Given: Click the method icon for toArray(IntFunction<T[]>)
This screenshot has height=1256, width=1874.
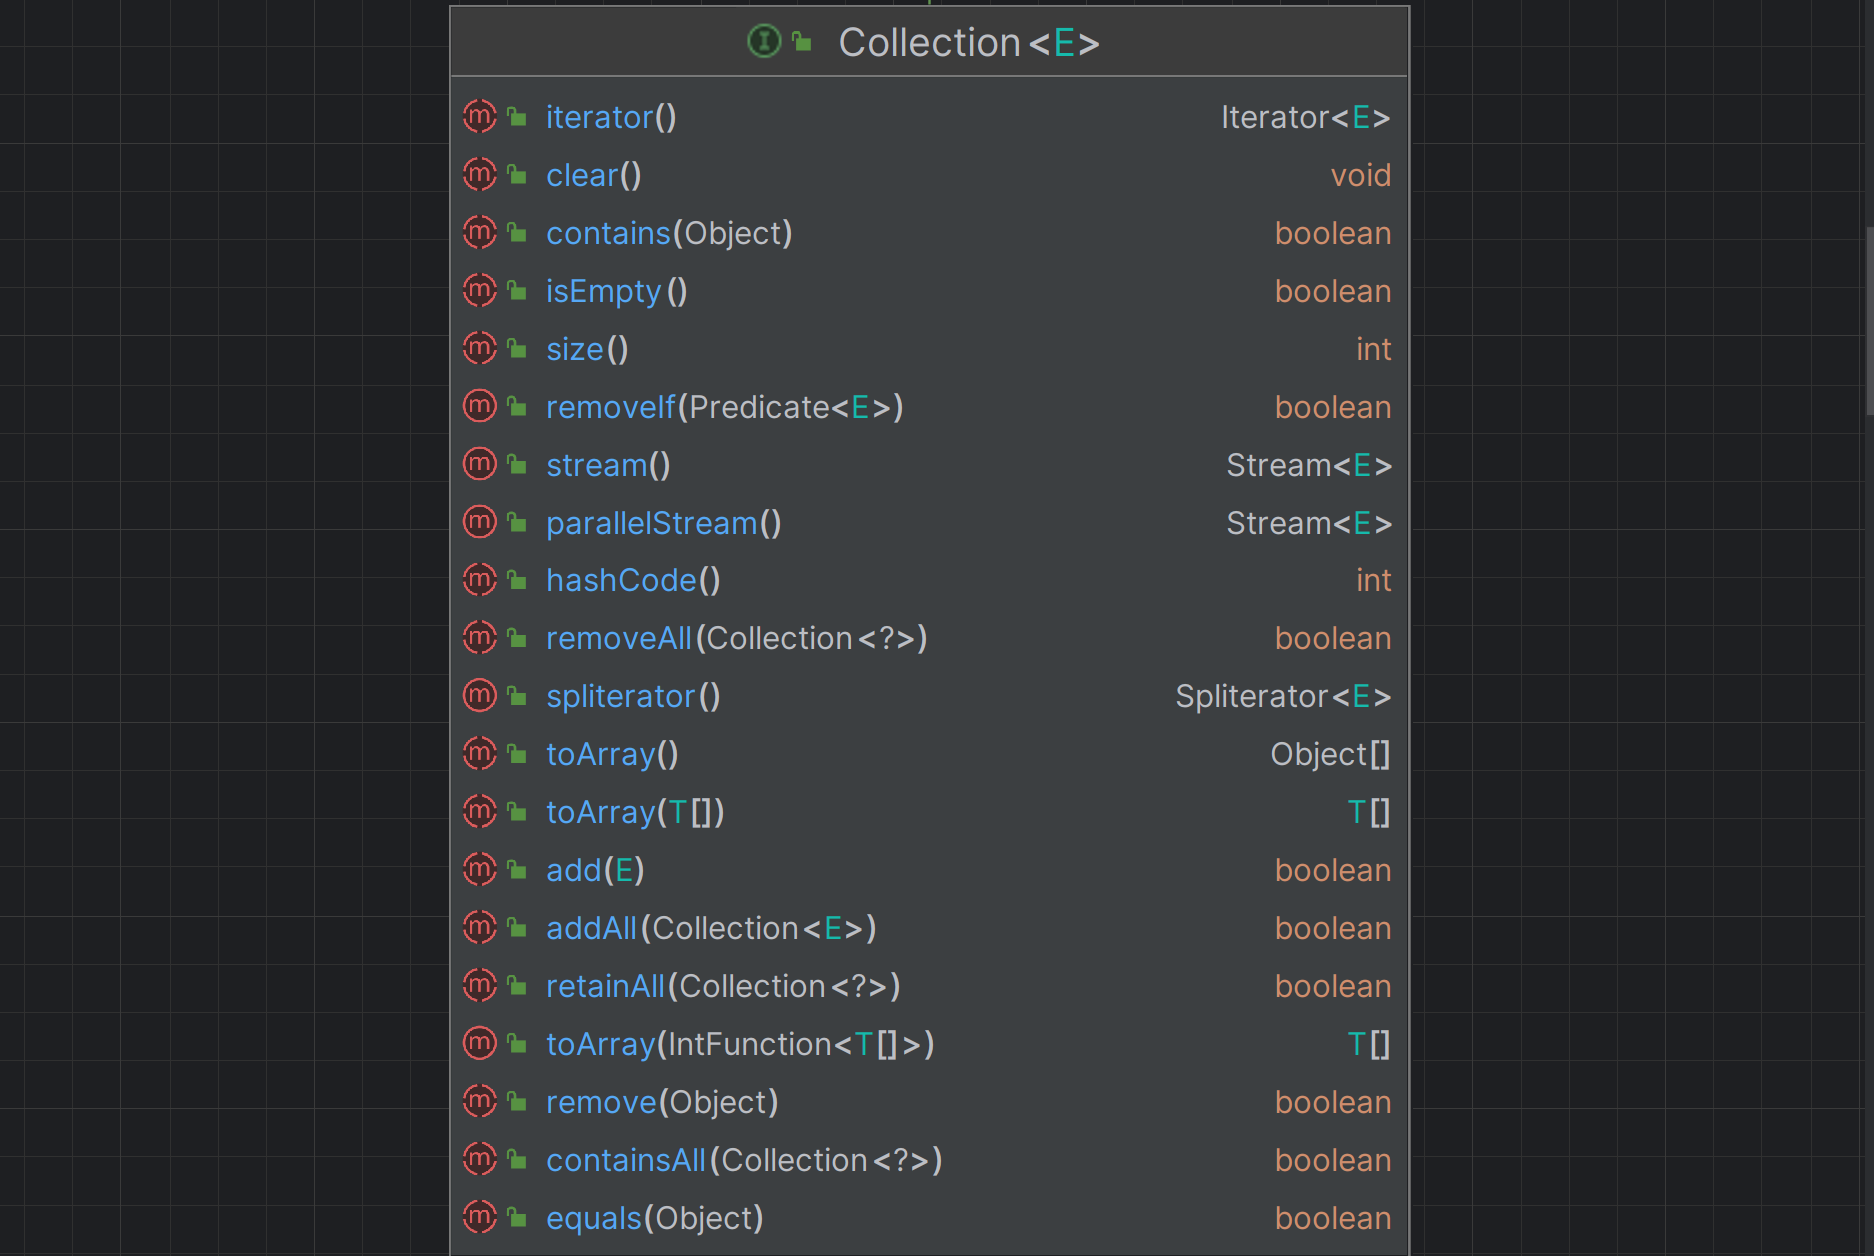Looking at the screenshot, I should pos(480,1044).
